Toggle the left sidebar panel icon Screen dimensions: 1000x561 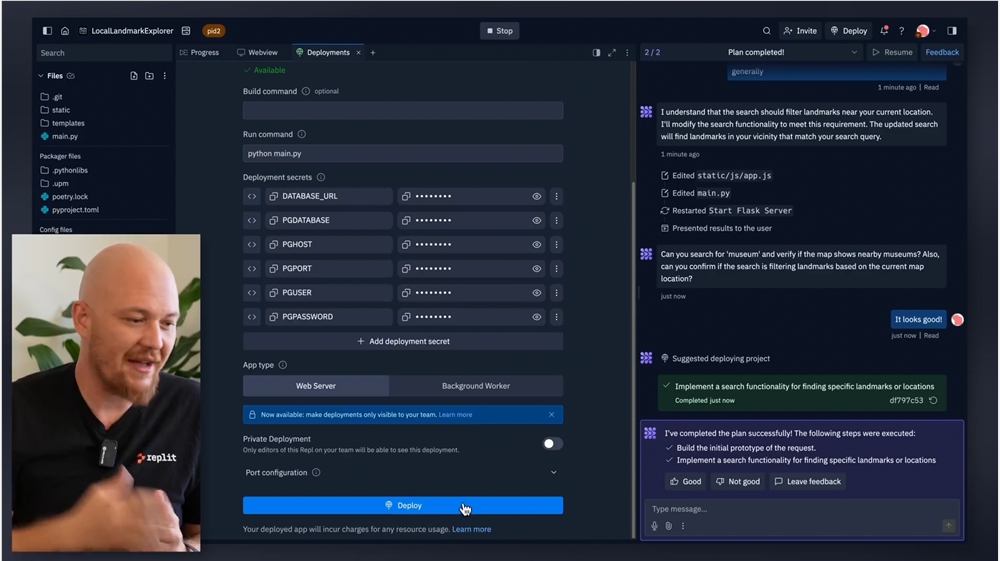(47, 31)
